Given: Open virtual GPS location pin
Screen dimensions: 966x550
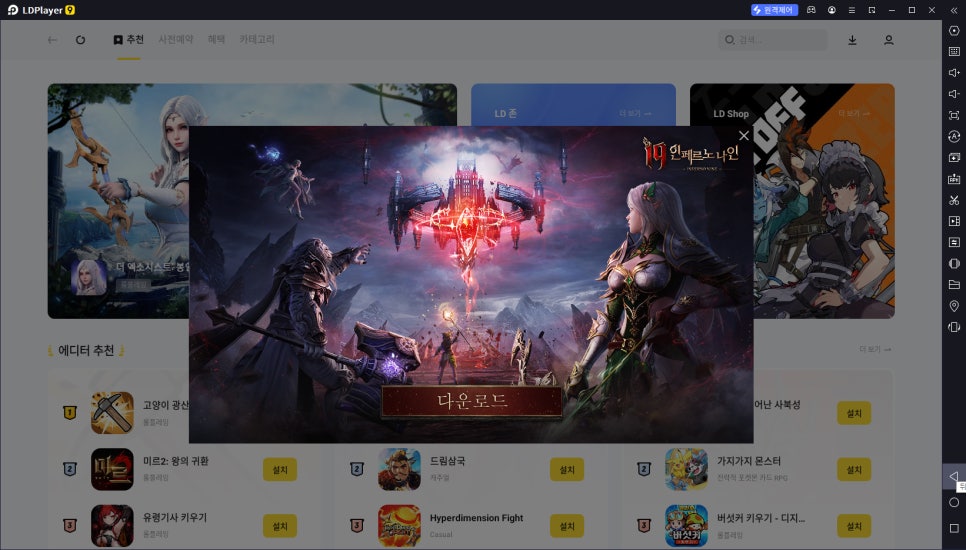Looking at the screenshot, I should pyautogui.click(x=954, y=306).
